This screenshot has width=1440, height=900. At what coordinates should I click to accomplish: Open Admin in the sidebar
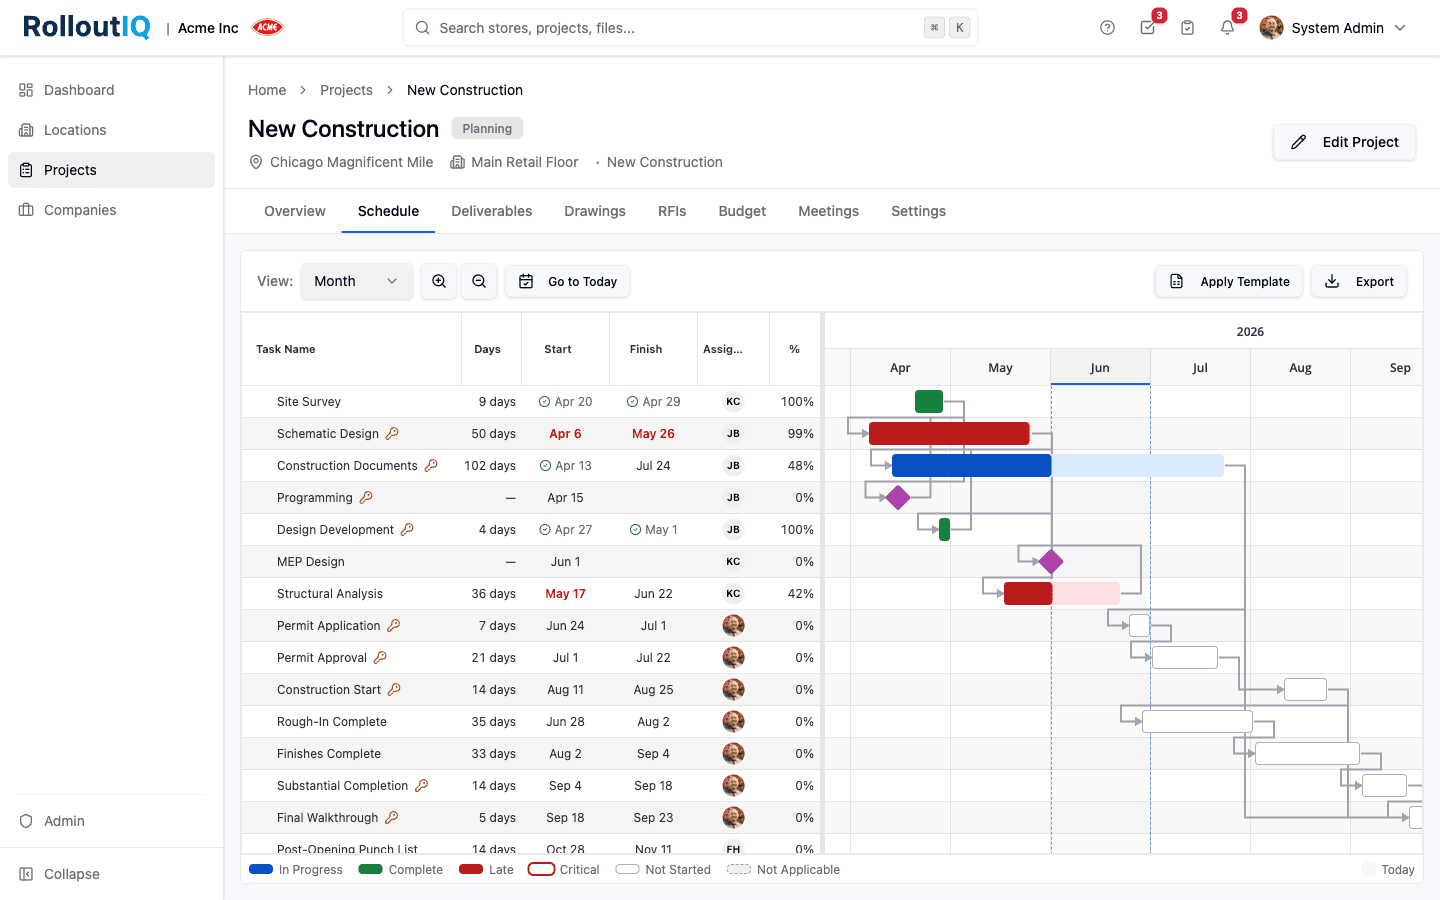(x=111, y=821)
